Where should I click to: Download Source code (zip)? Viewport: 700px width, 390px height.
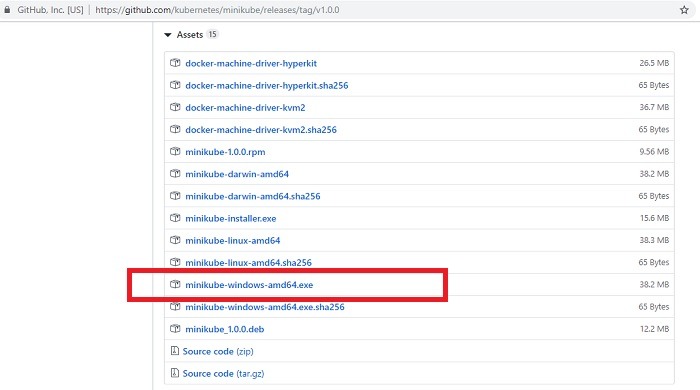218,351
